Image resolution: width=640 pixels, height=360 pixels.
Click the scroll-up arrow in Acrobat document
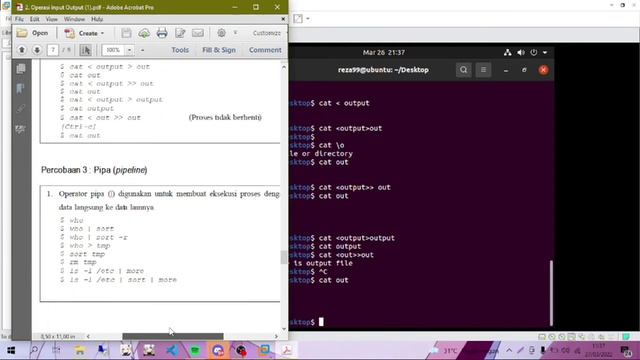coord(284,67)
